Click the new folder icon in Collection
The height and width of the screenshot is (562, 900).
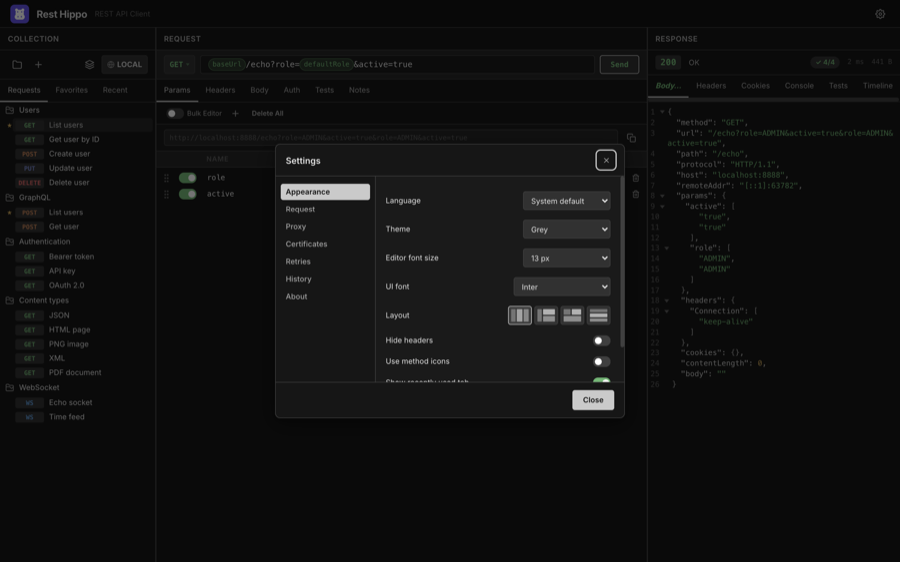[17, 64]
